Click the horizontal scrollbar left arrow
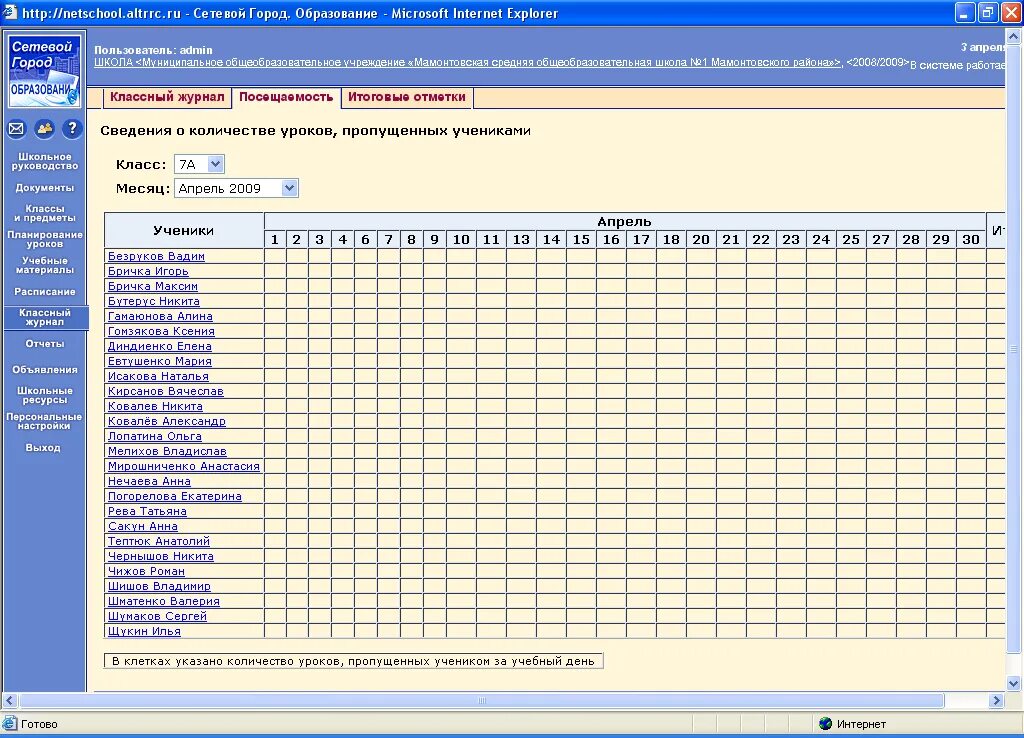Screen dimensions: 1024x738 pyautogui.click(x=10, y=701)
